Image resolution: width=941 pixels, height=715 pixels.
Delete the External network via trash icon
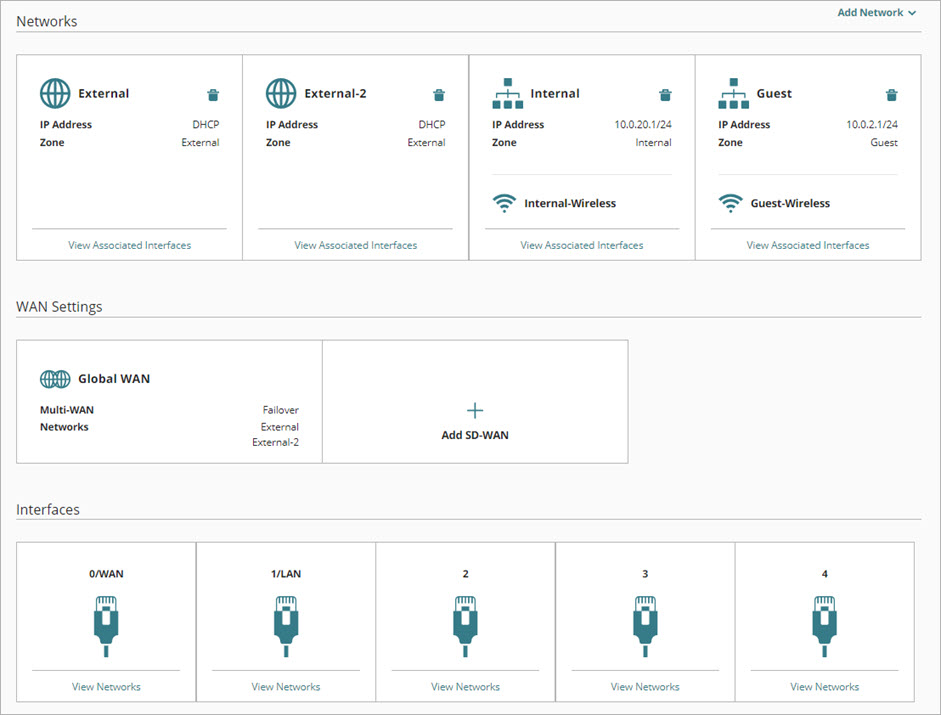[213, 95]
